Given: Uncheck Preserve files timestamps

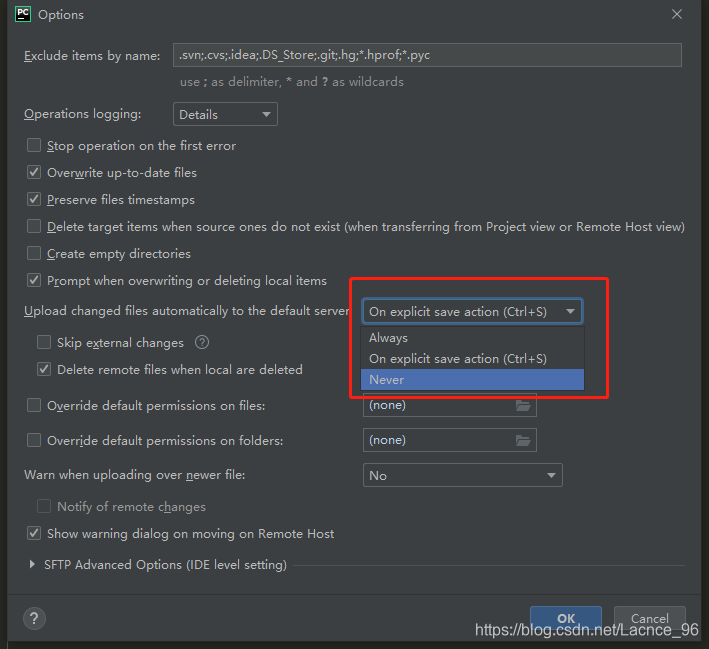Looking at the screenshot, I should point(34,199).
